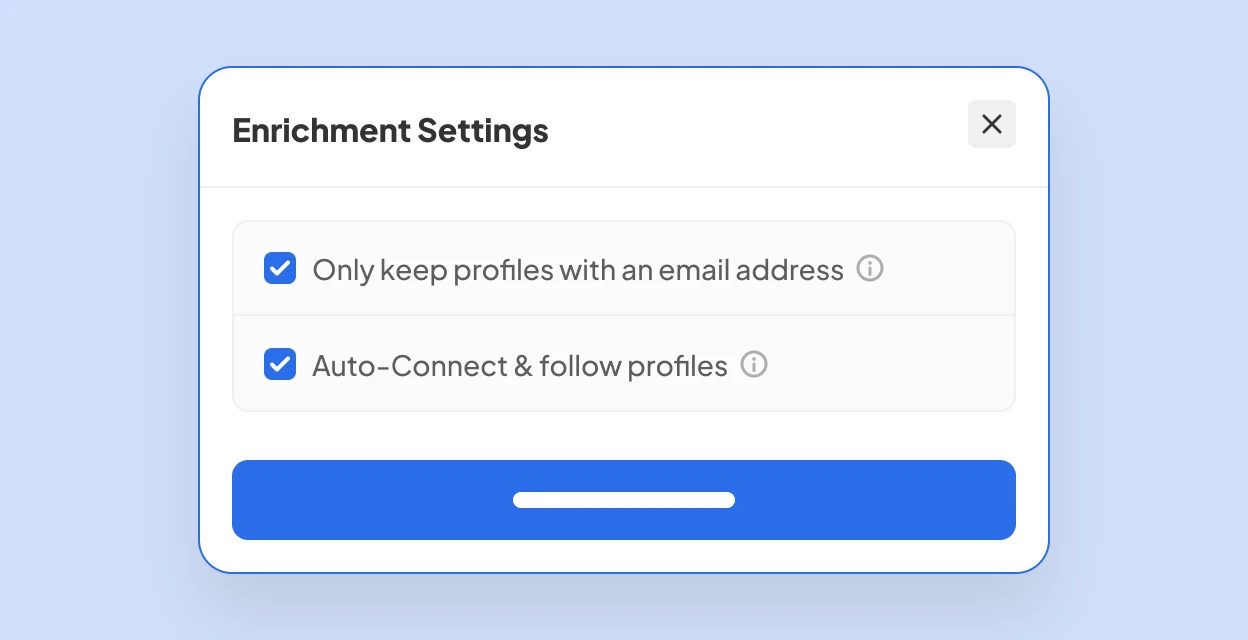Select the Auto-Connect & follow profiles label
1248x640 pixels.
(520, 365)
